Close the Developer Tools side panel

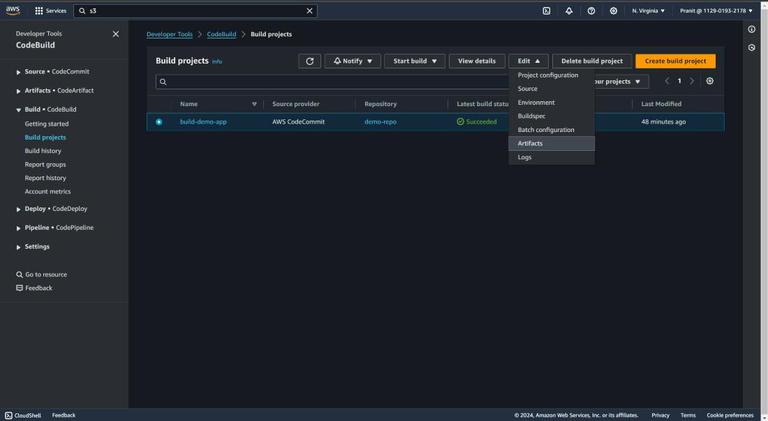116,34
